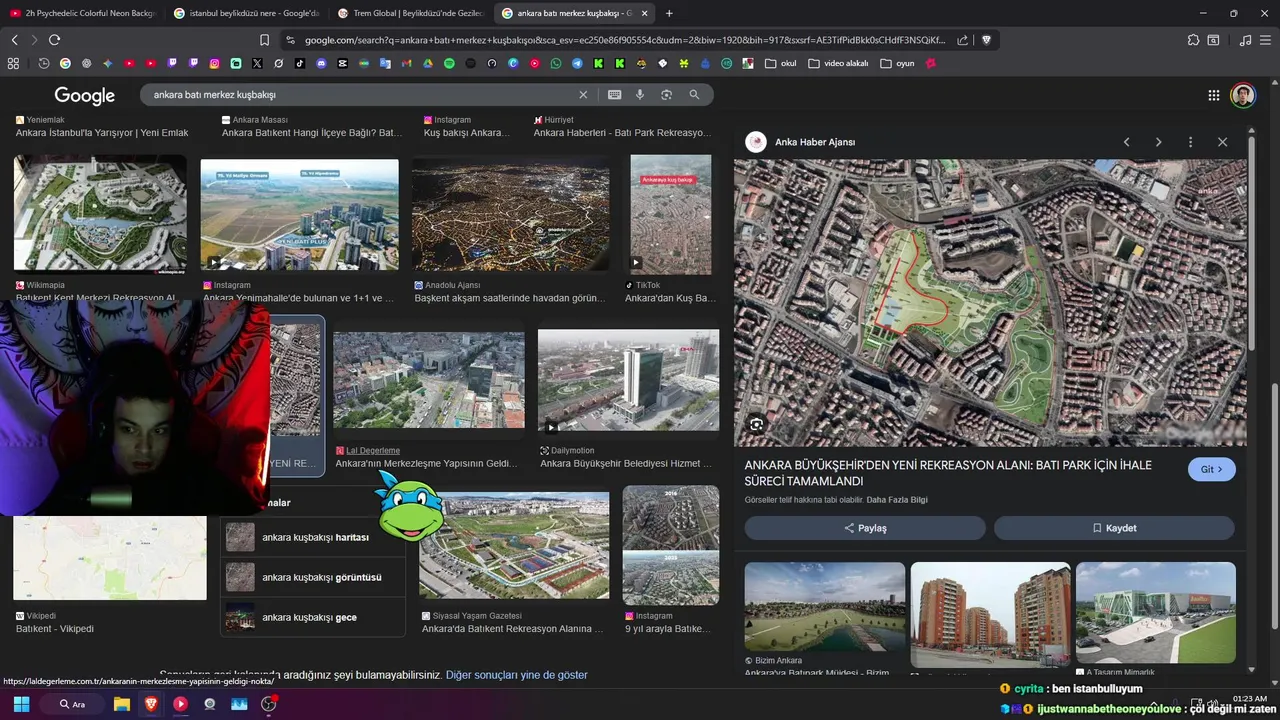The image size is (1280, 720).
Task: Open the Dailymotion white tower thumbnail
Action: point(628,380)
